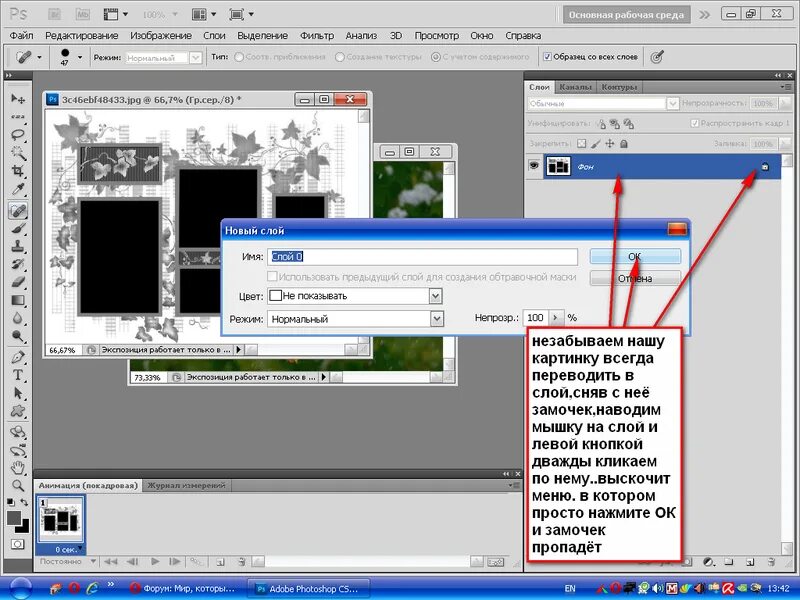This screenshot has width=800, height=600.
Task: Select the Gradient tool
Action: [18, 300]
